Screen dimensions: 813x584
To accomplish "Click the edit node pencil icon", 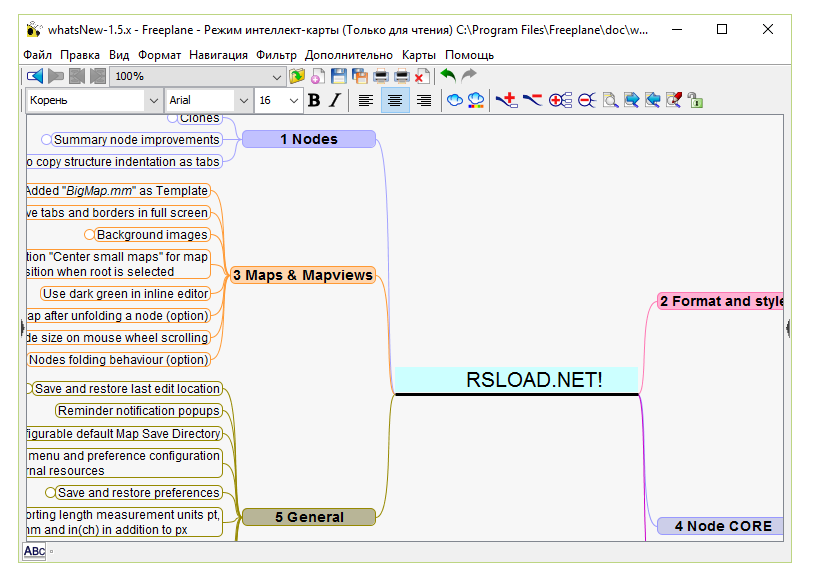I will point(674,100).
